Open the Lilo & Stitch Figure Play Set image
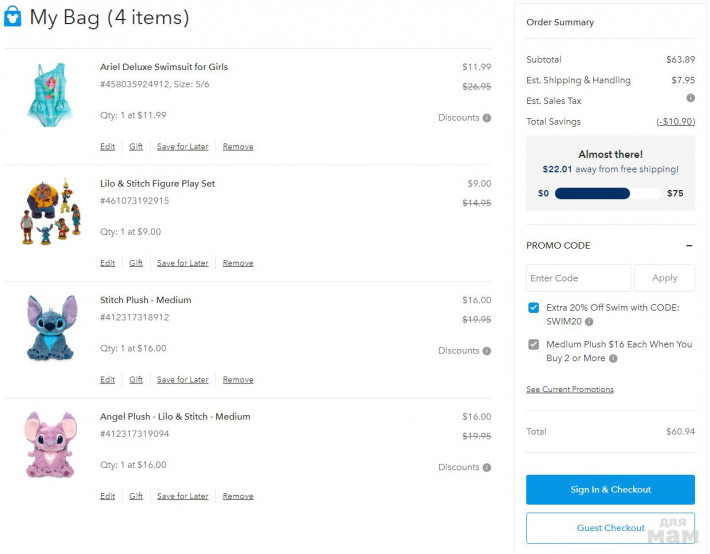The width and height of the screenshot is (710, 554). 47,211
